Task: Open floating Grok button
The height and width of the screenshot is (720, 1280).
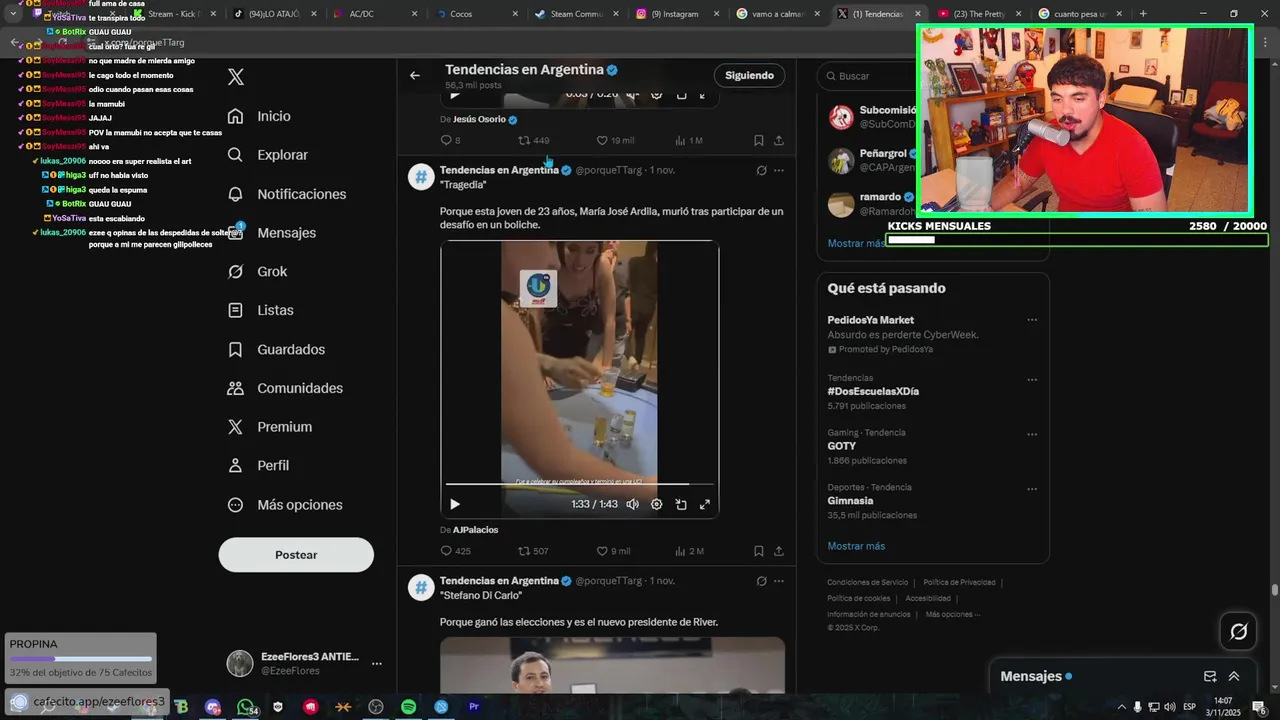Action: coord(1239,632)
